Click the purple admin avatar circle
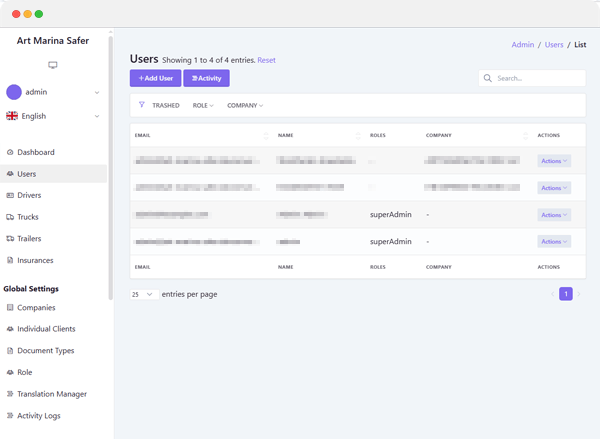The width and height of the screenshot is (600, 439). (x=14, y=92)
